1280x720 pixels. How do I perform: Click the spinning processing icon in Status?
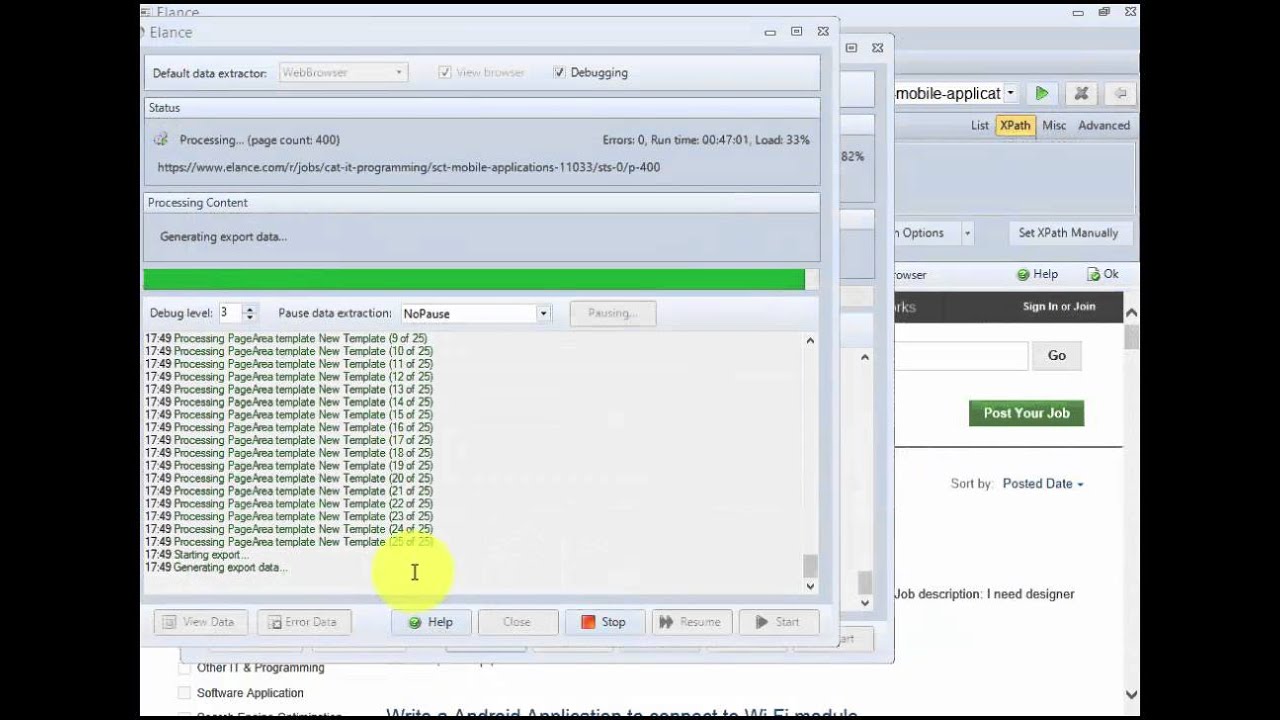coord(161,140)
